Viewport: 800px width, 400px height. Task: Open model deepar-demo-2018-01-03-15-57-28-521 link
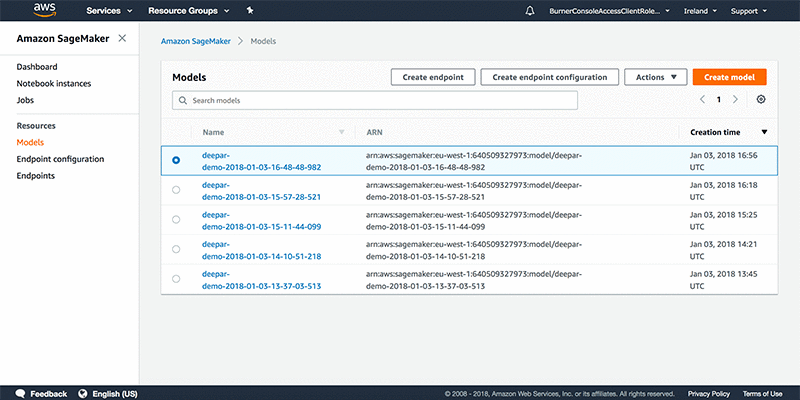click(x=261, y=190)
